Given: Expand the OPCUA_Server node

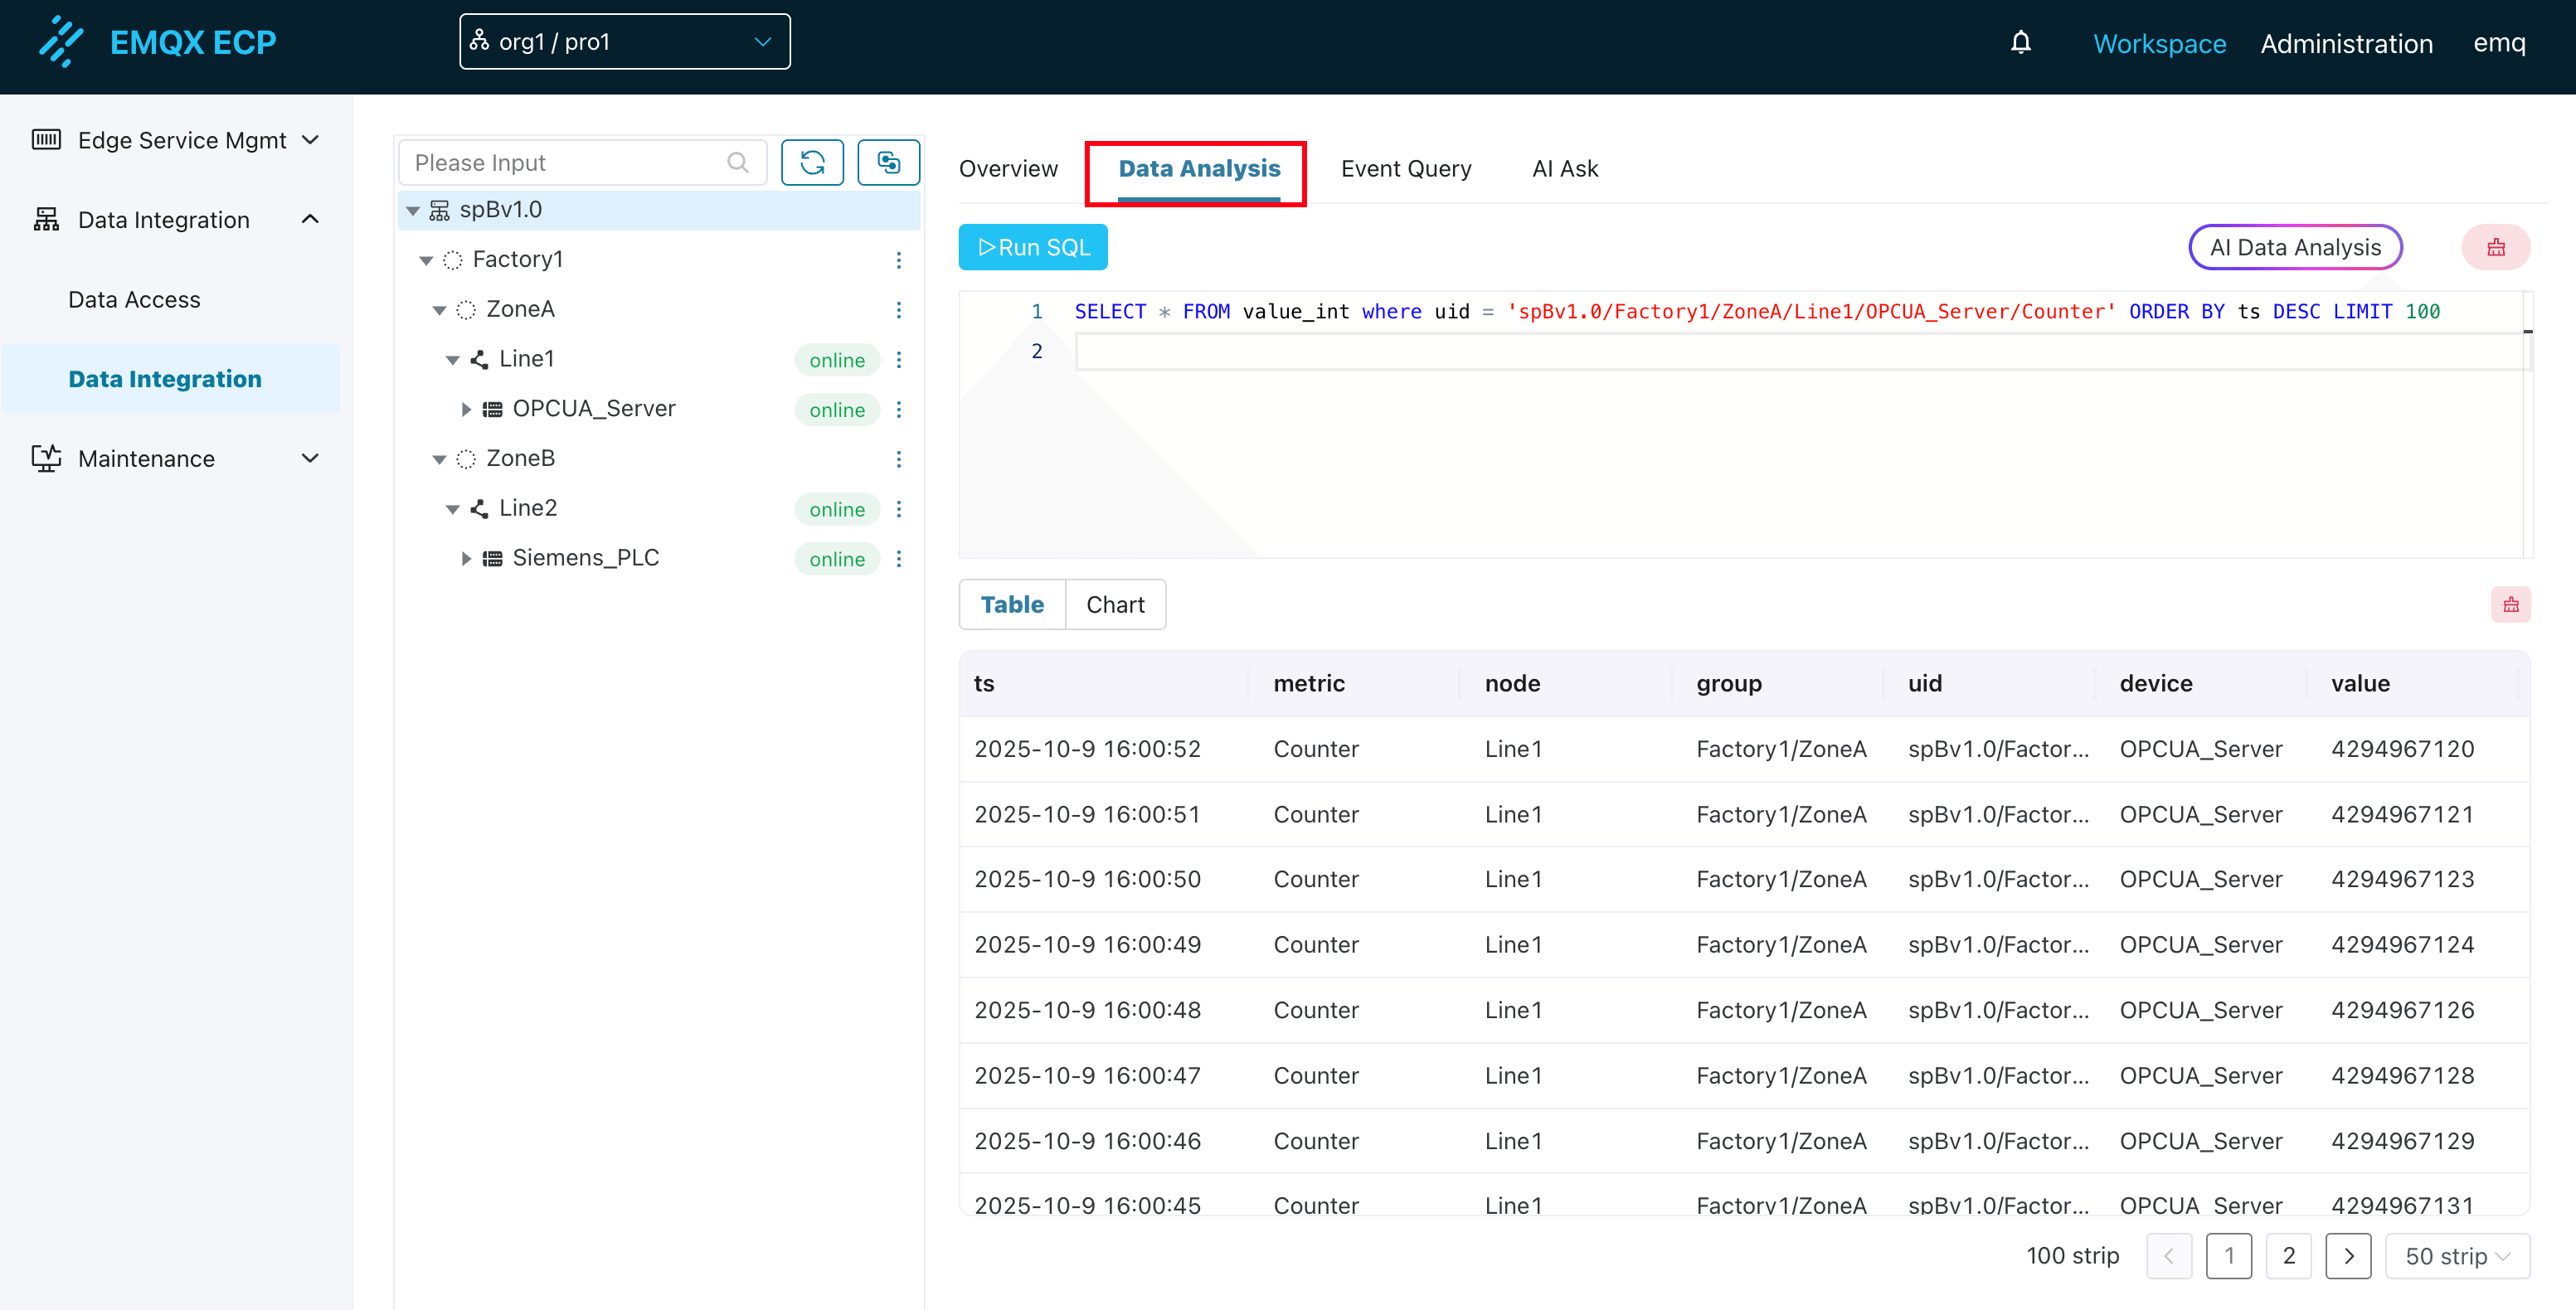Looking at the screenshot, I should click(466, 409).
